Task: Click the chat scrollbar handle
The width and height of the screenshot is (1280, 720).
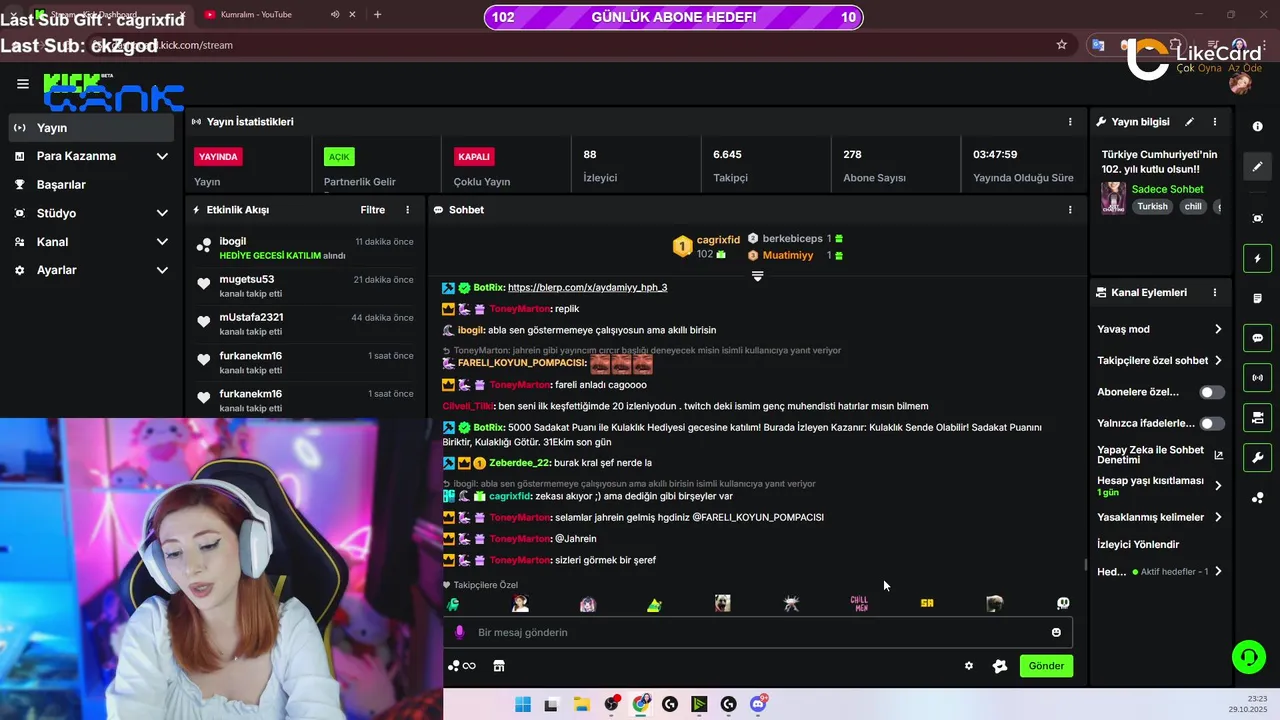Action: pyautogui.click(x=1084, y=565)
